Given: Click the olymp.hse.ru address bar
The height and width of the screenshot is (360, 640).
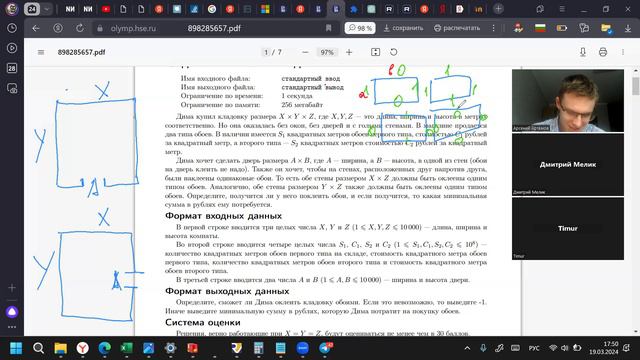Looking at the screenshot, I should click(x=133, y=29).
